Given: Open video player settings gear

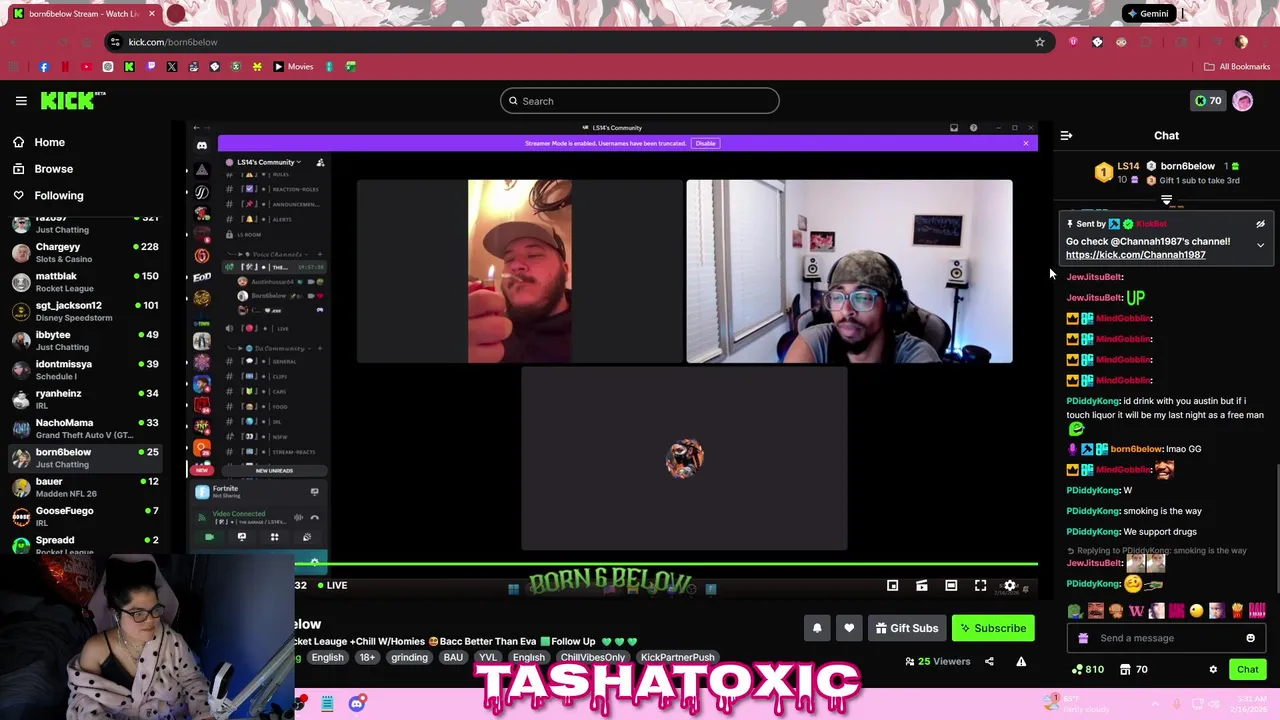Looking at the screenshot, I should 1010,586.
